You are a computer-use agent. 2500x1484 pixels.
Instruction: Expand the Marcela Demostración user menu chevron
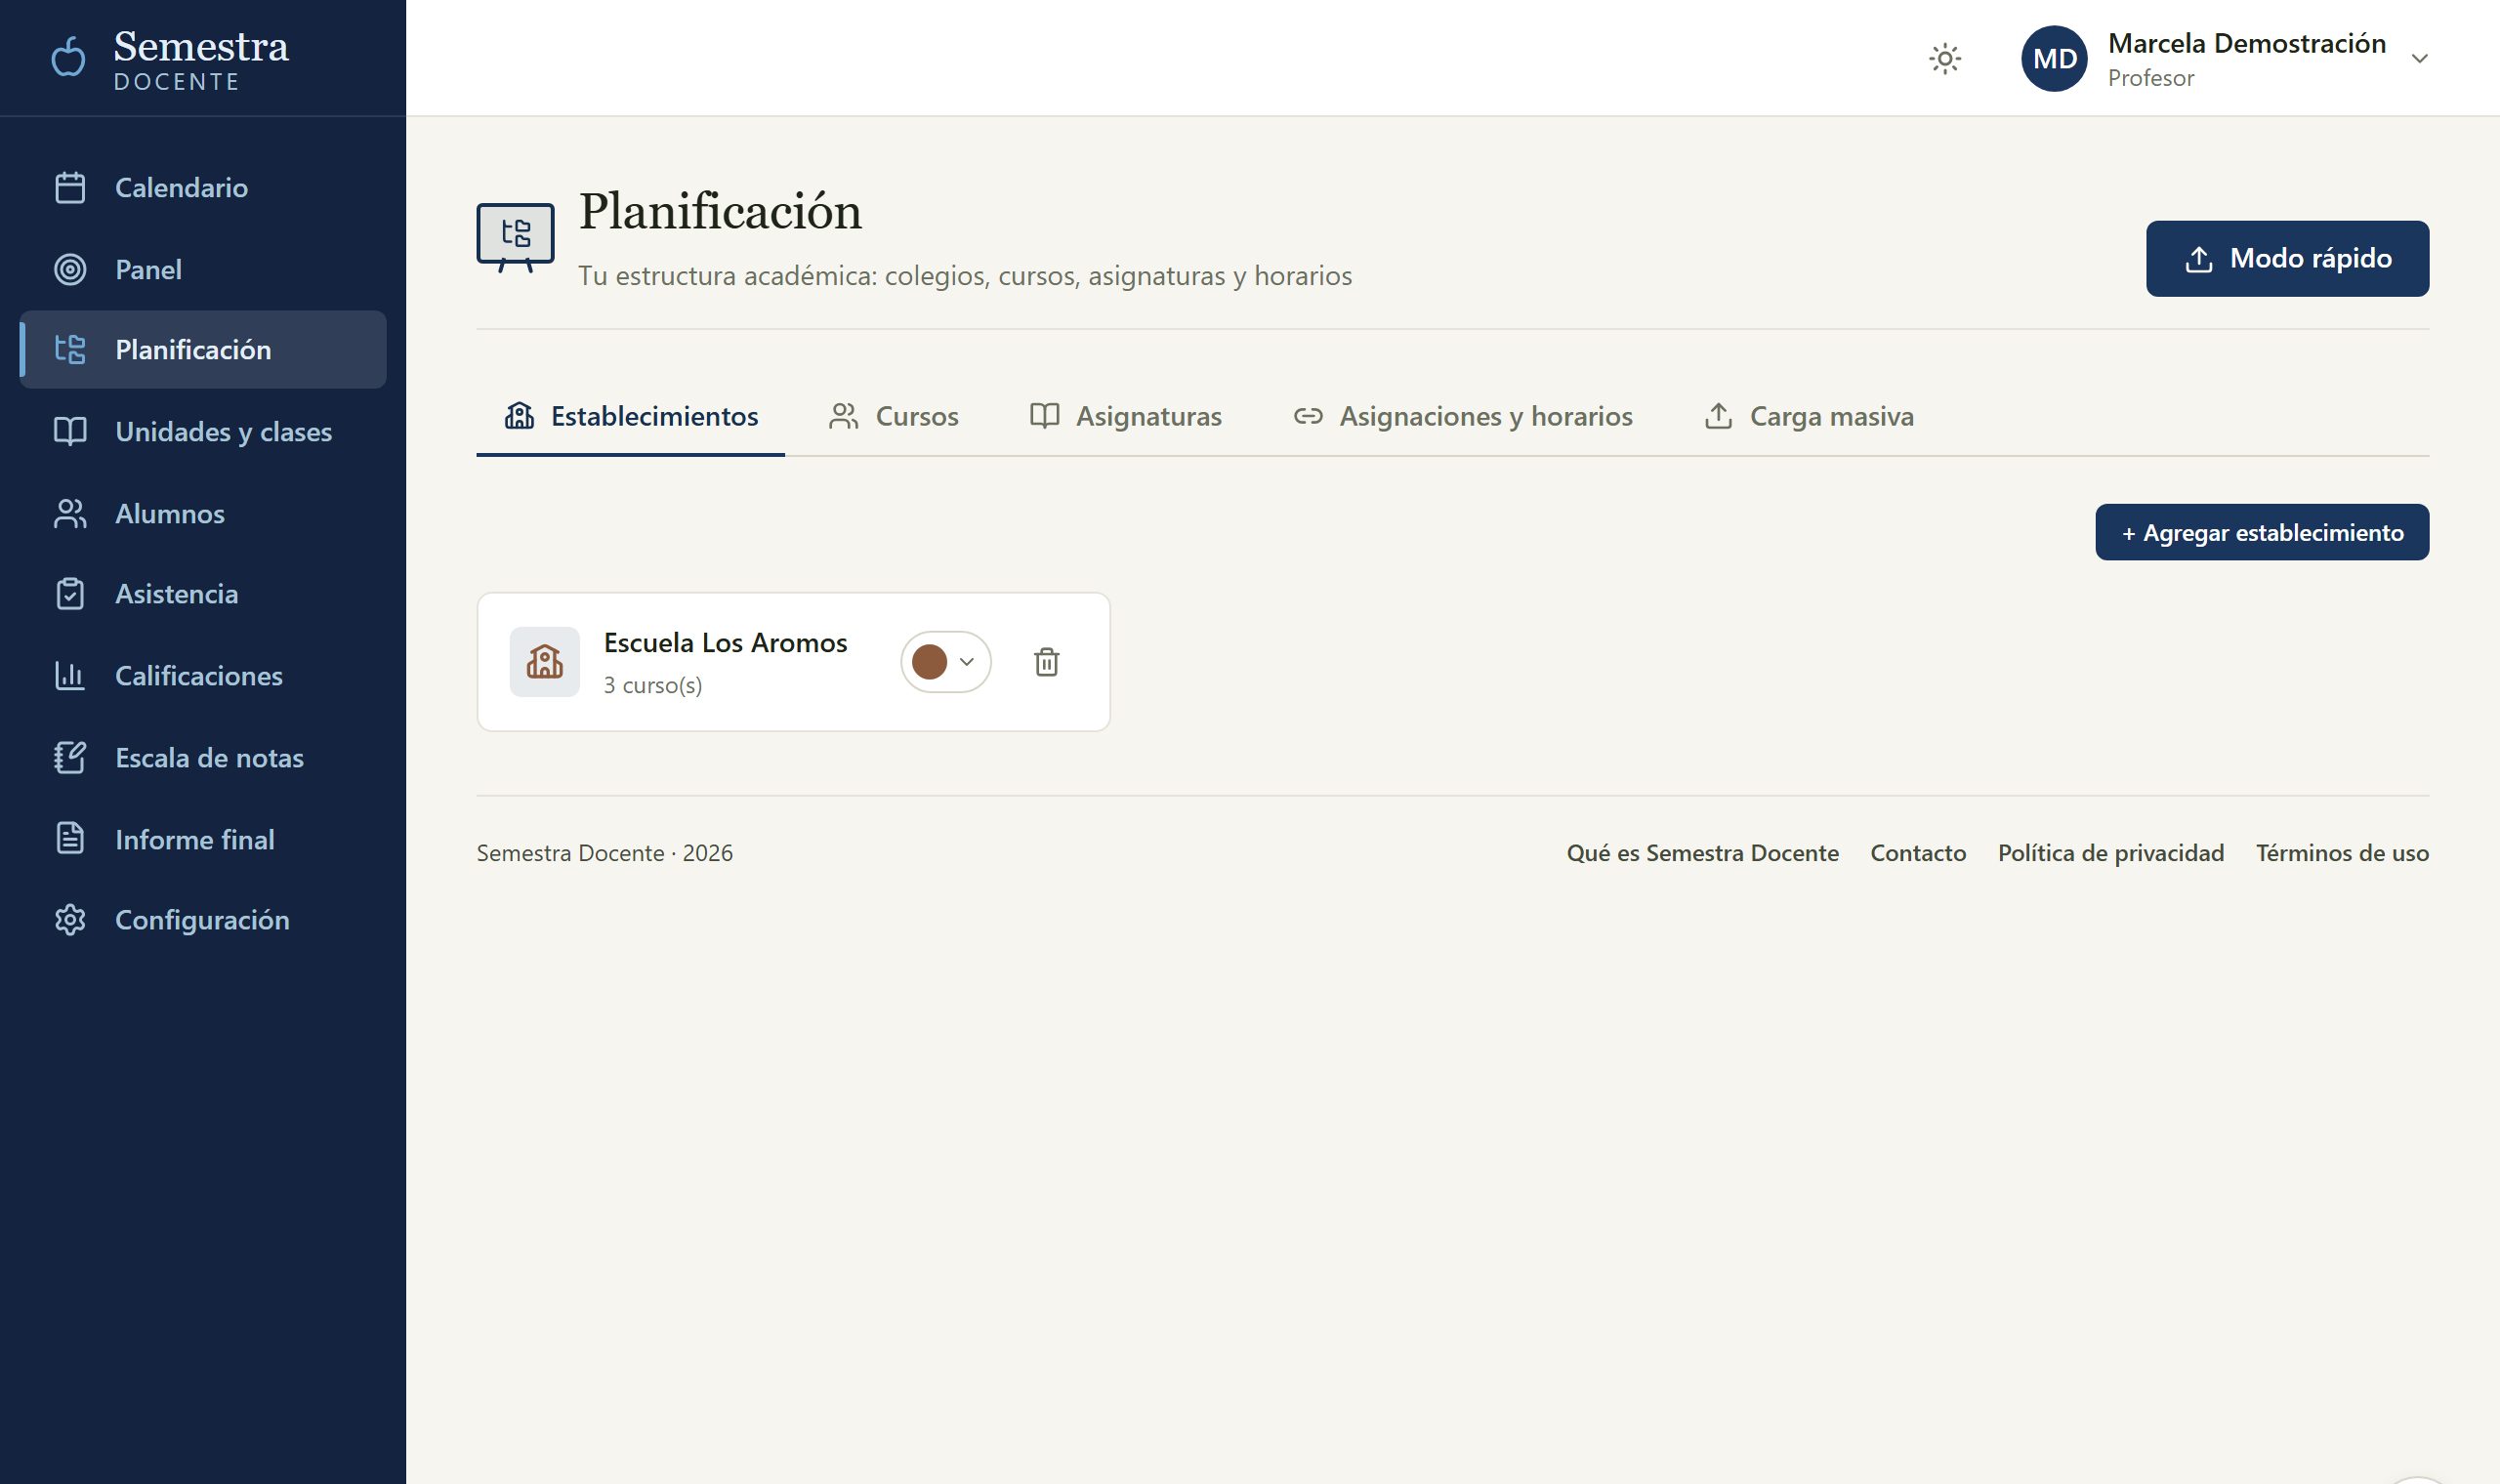[x=2420, y=58]
